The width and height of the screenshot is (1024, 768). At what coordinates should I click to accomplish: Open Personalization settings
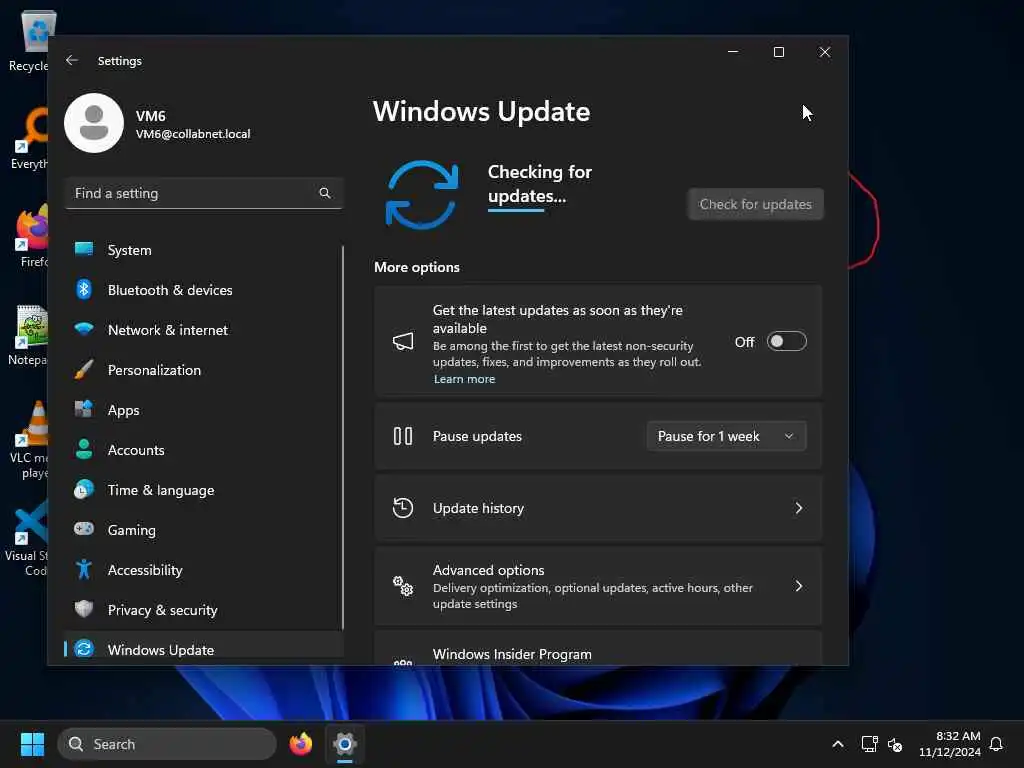pos(204,370)
